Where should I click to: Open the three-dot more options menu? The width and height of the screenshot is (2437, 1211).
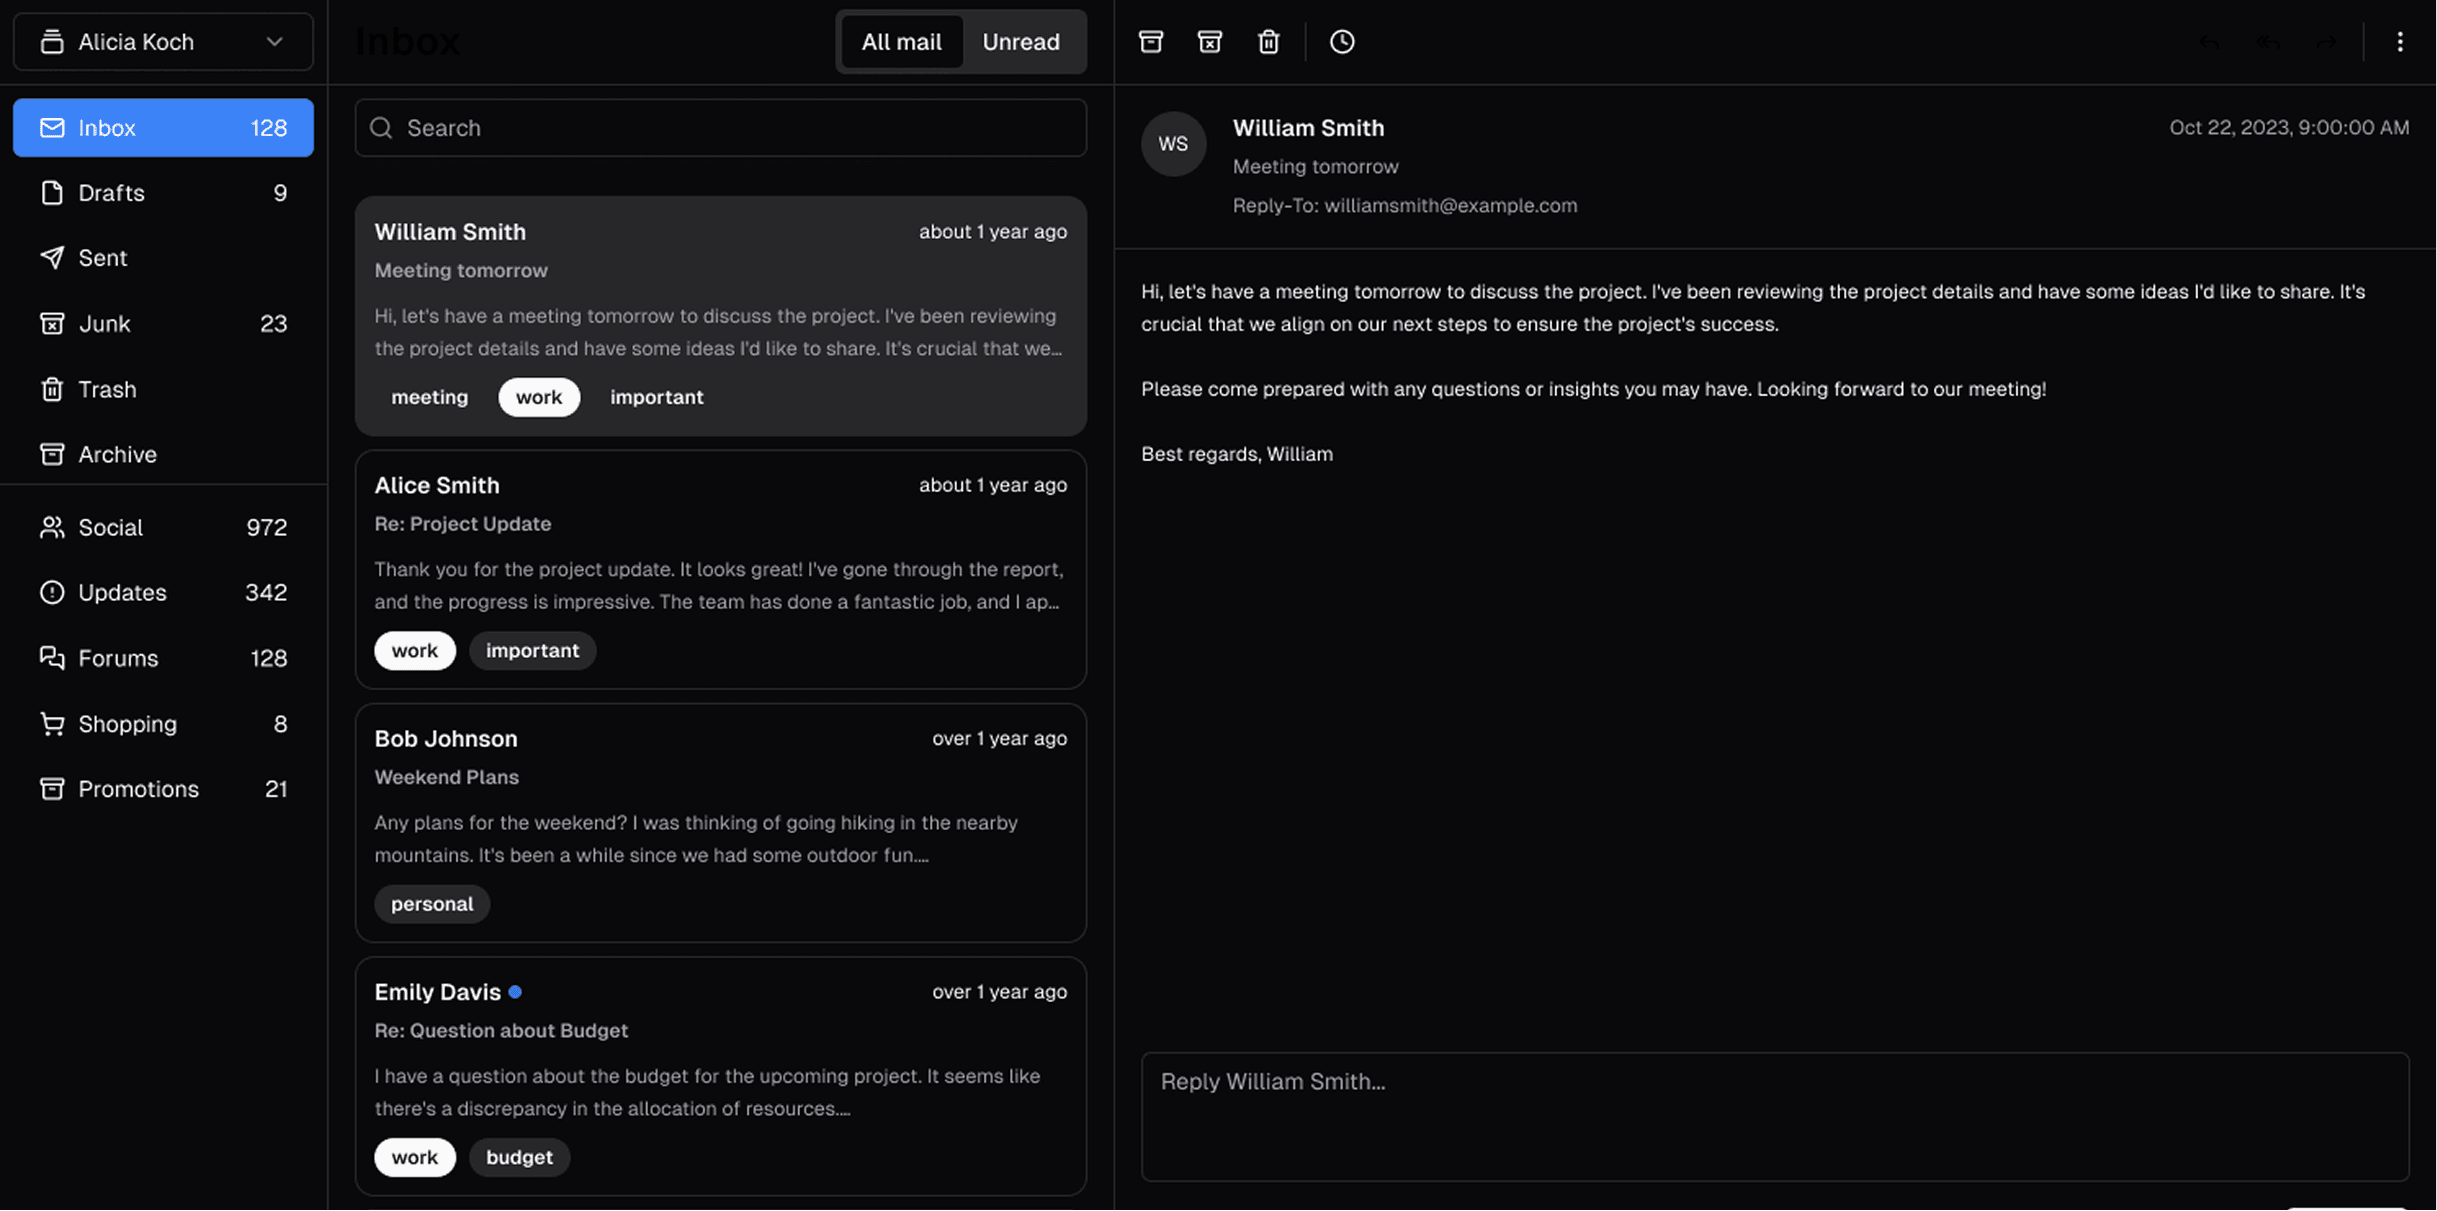coord(2400,42)
